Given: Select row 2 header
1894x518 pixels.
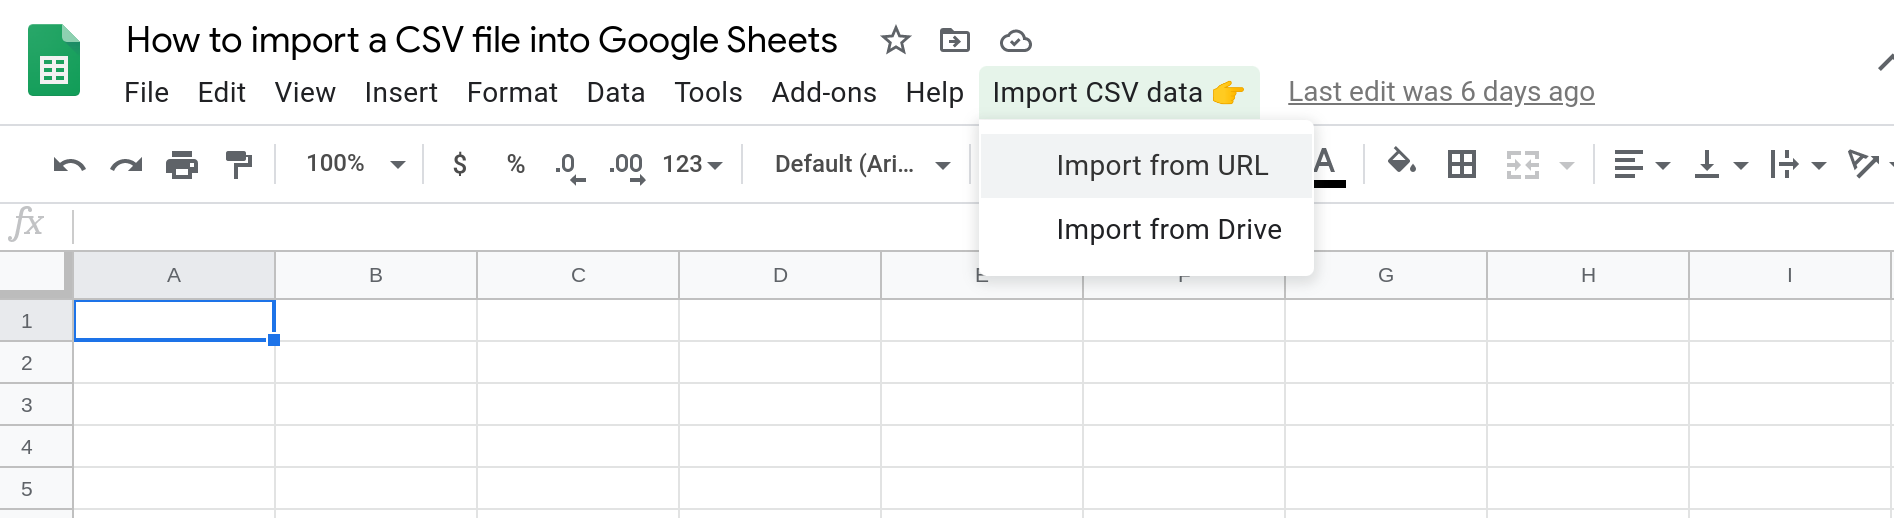Looking at the screenshot, I should (36, 363).
